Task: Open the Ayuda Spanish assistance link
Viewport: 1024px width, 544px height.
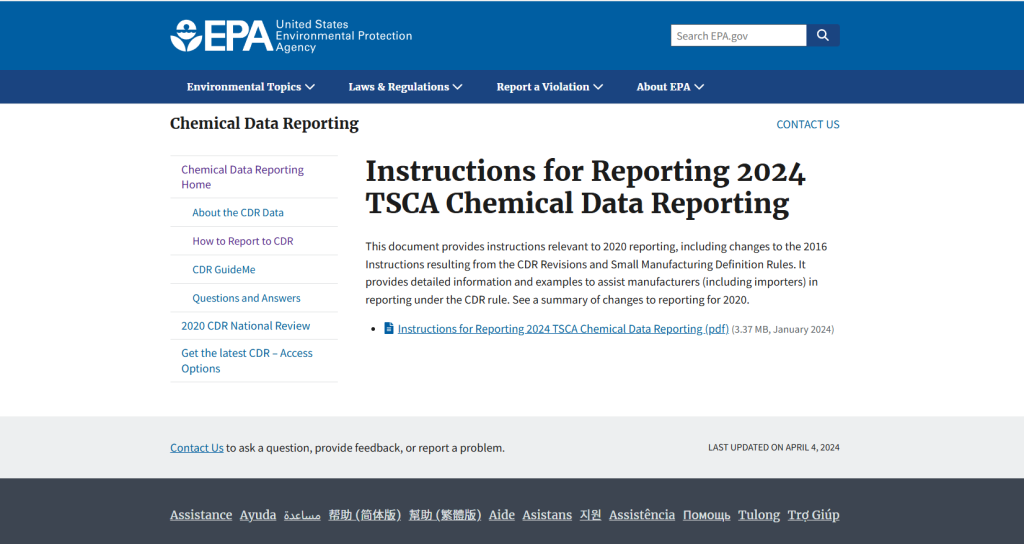Action: [258, 515]
